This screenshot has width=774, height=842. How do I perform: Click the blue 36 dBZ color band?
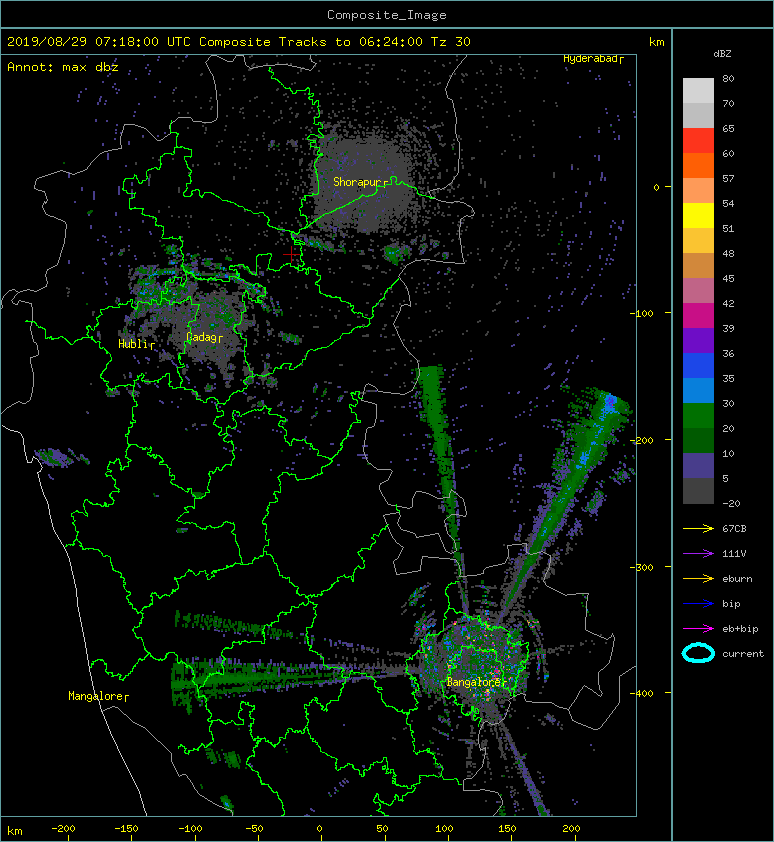698,365
